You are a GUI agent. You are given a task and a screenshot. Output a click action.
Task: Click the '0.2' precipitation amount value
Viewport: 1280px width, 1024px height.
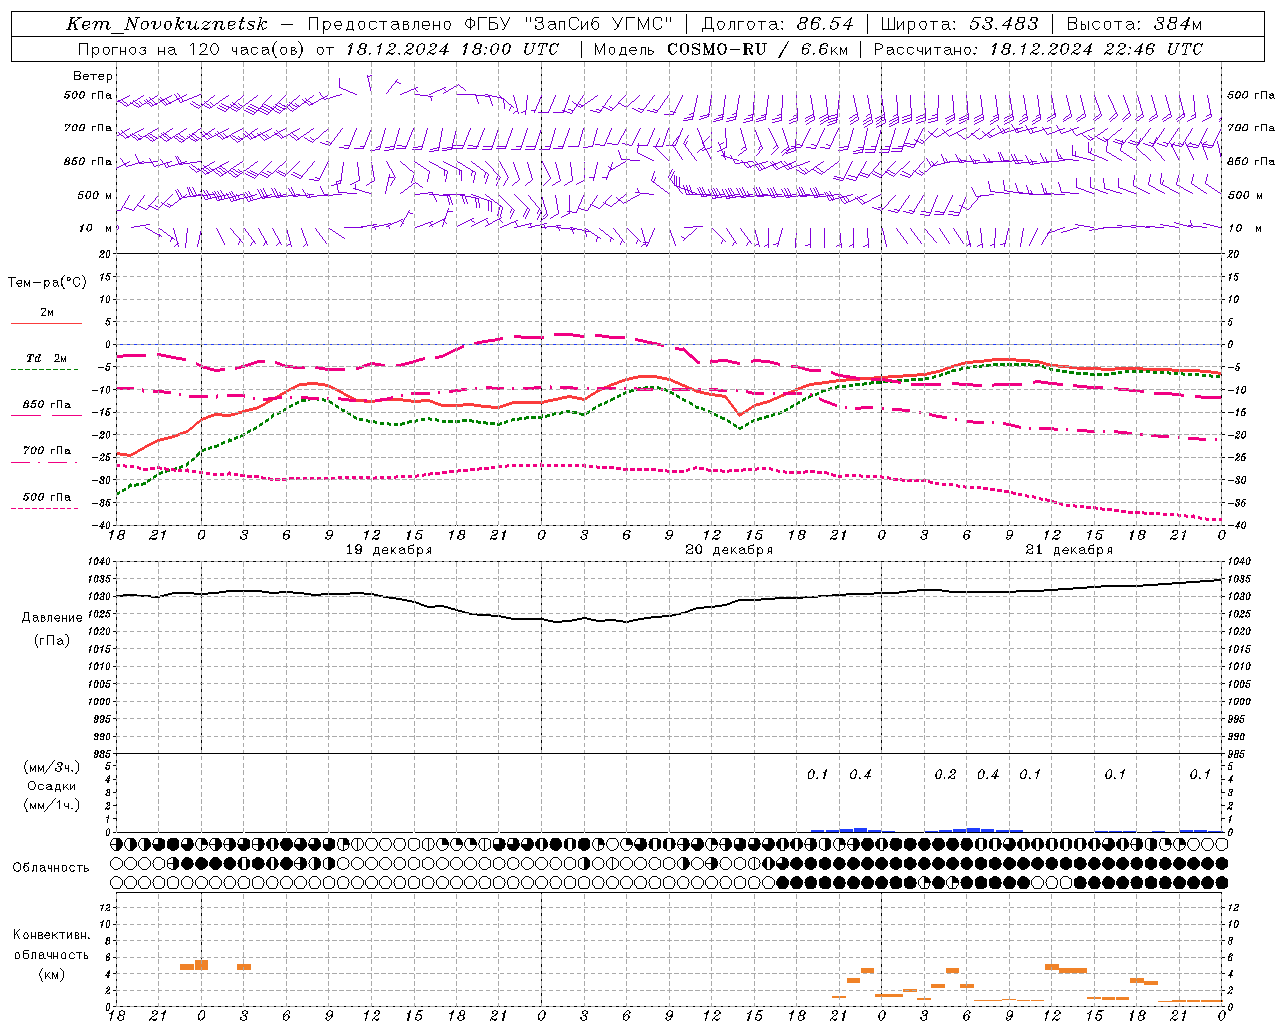click(x=945, y=775)
